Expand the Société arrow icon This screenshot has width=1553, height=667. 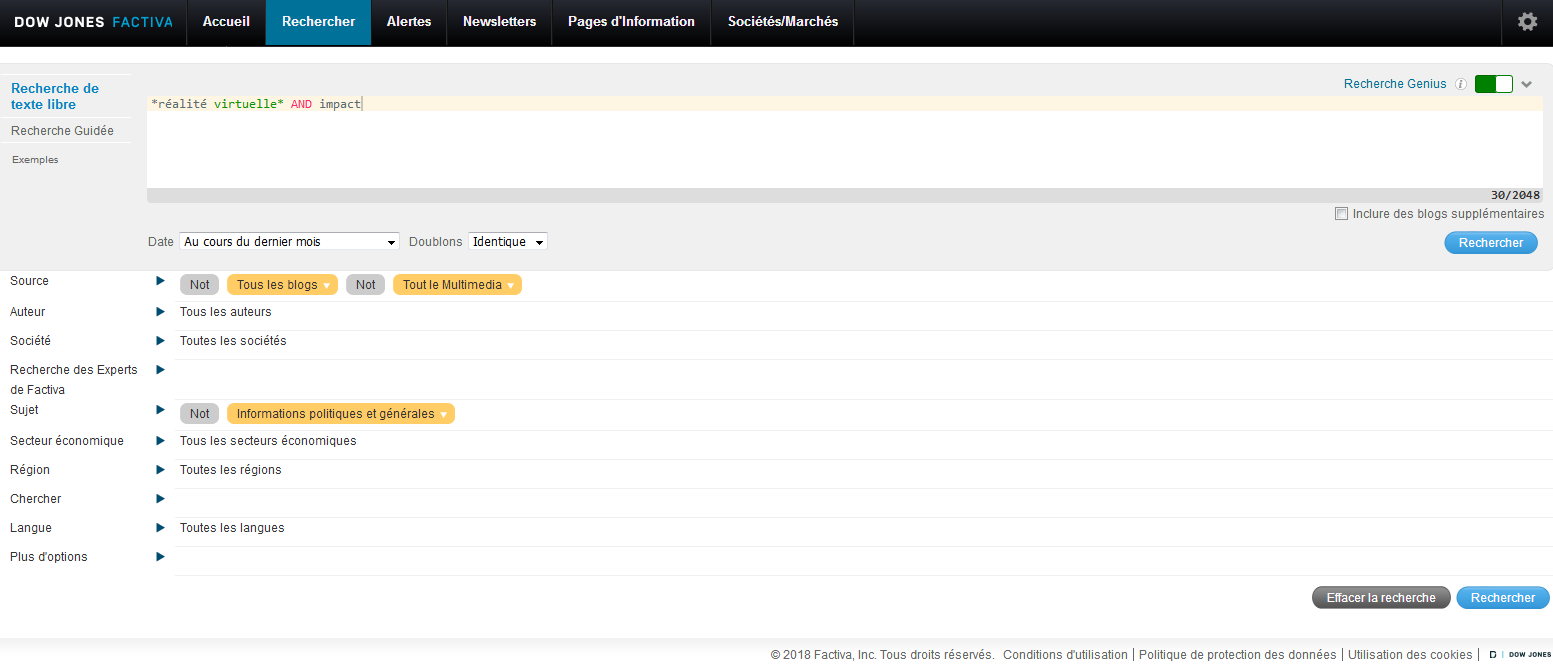(160, 341)
